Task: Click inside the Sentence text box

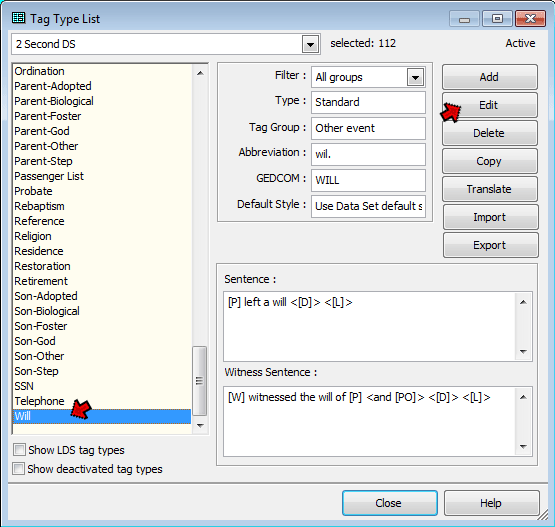Action: pyautogui.click(x=370, y=326)
